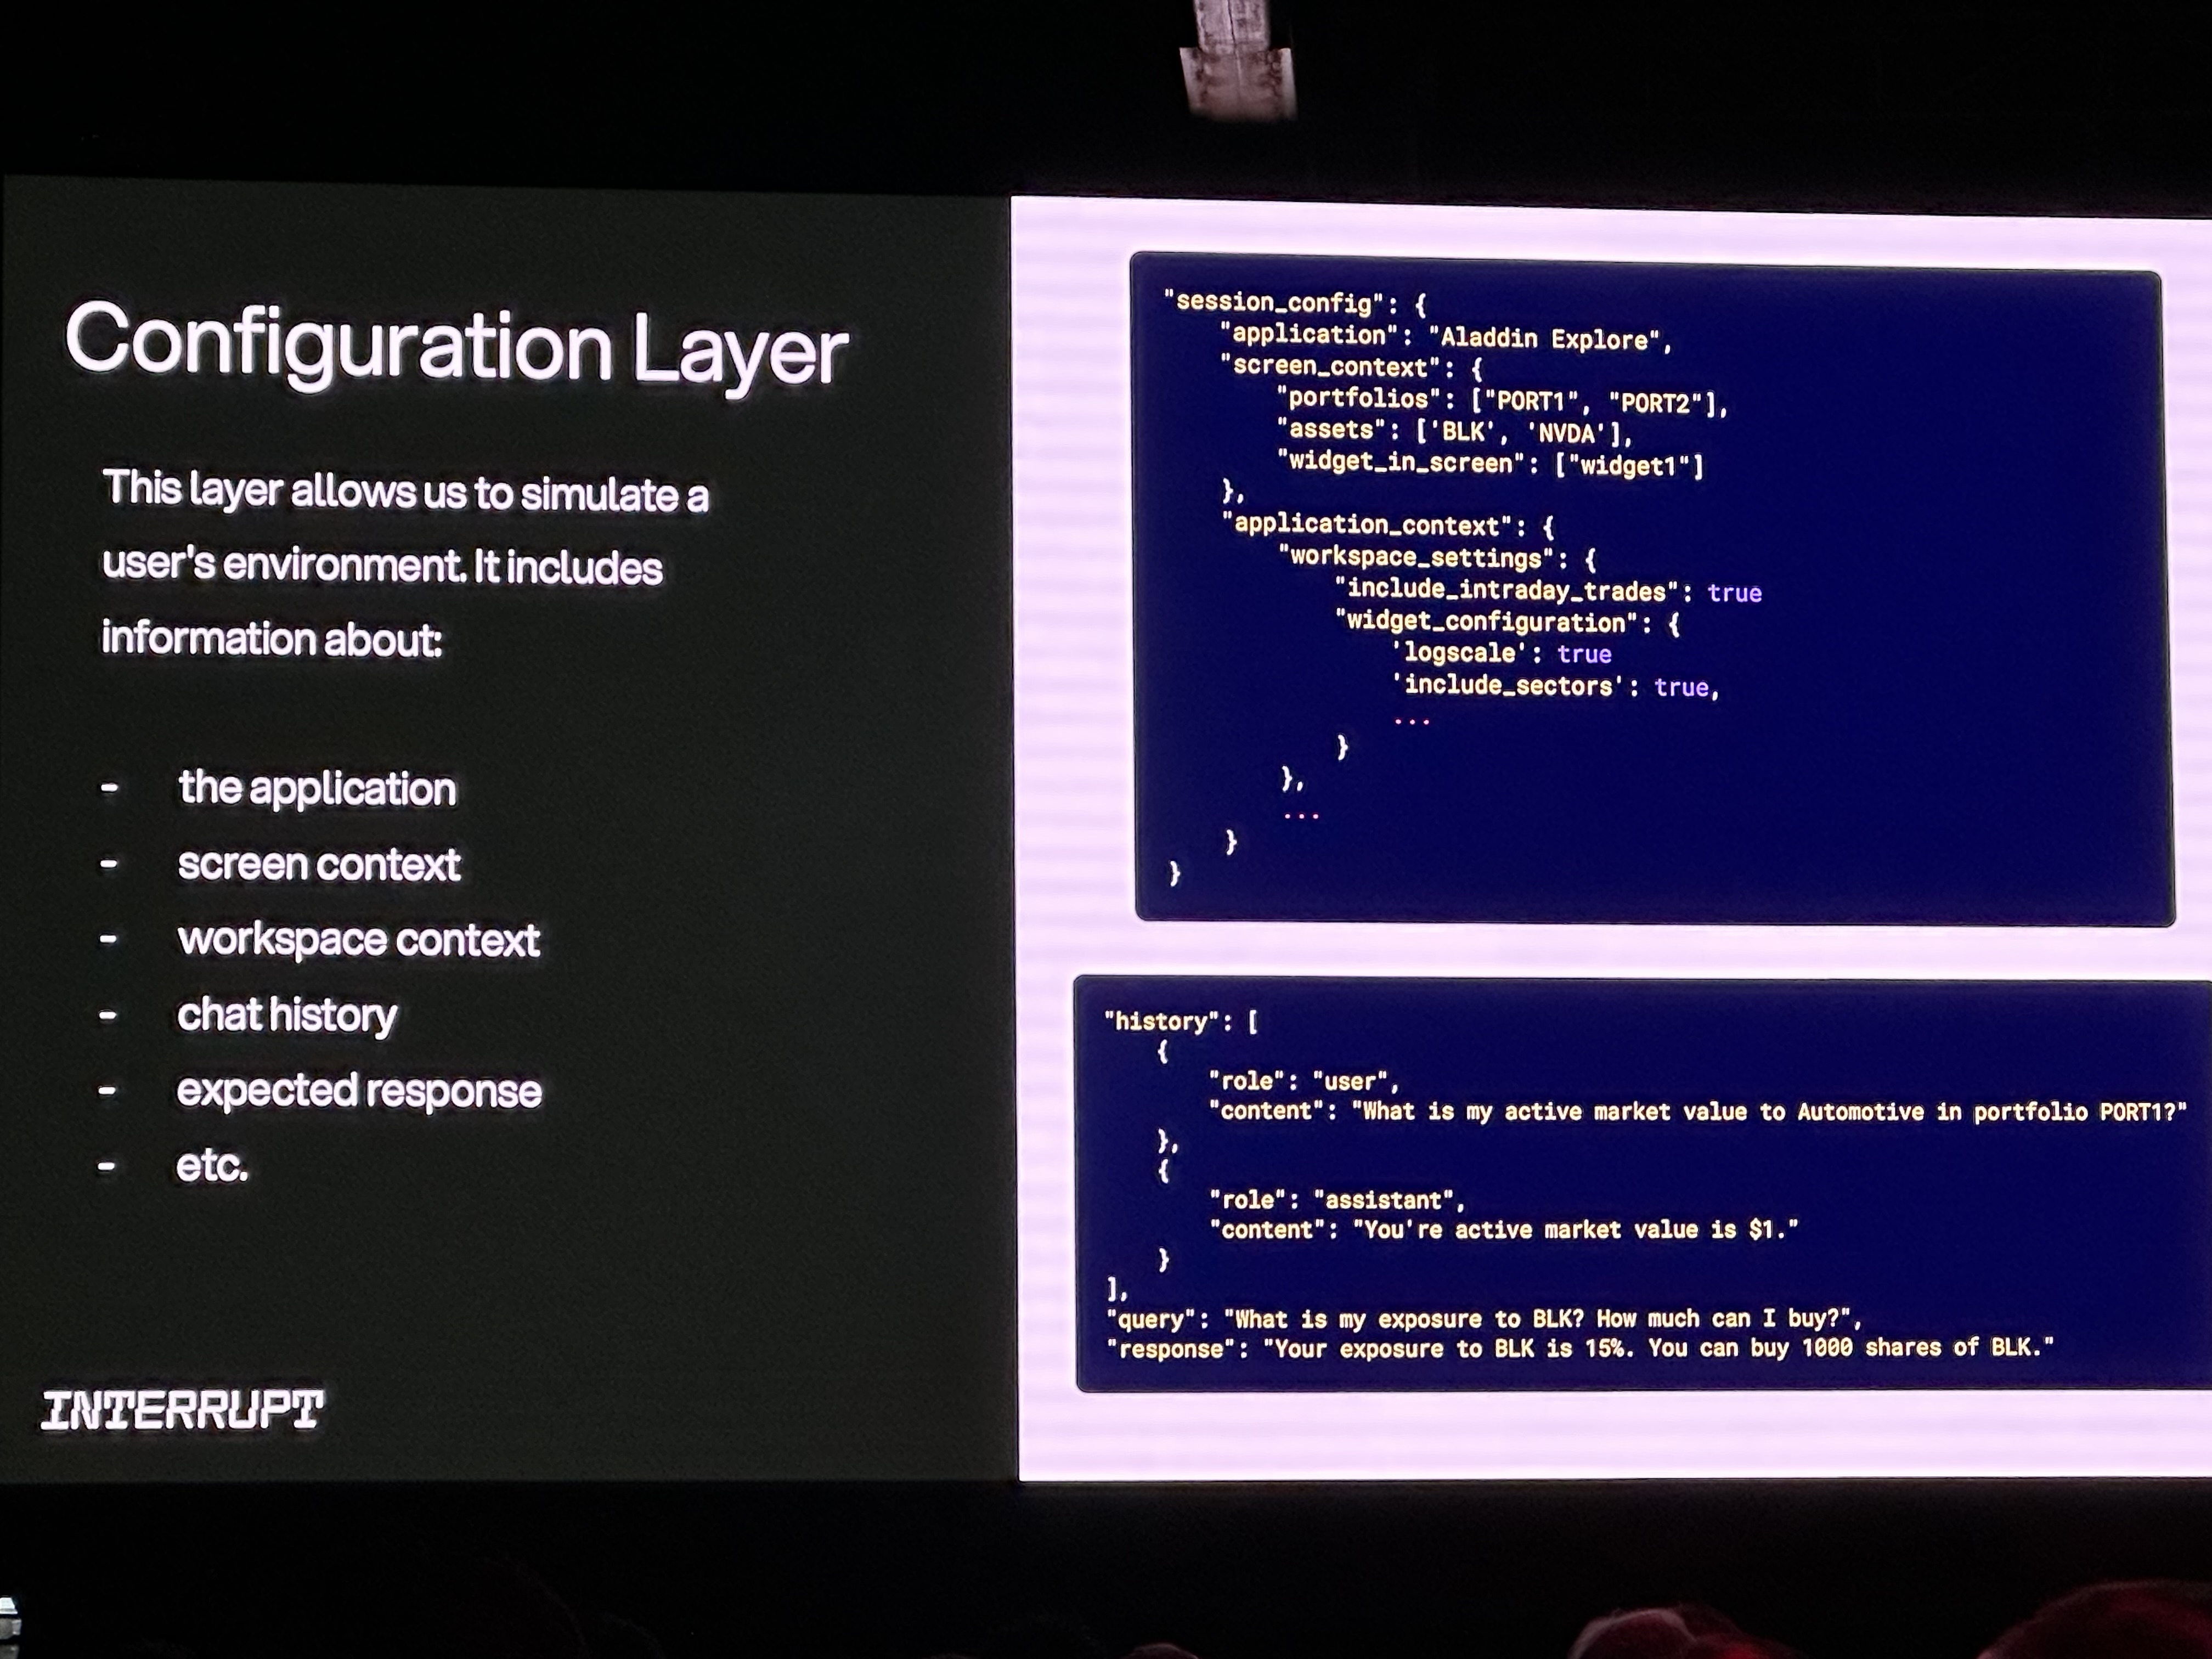The height and width of the screenshot is (1659, 2212).
Task: Click the content line "You're active market value is $1."
Action: pos(1504,1229)
